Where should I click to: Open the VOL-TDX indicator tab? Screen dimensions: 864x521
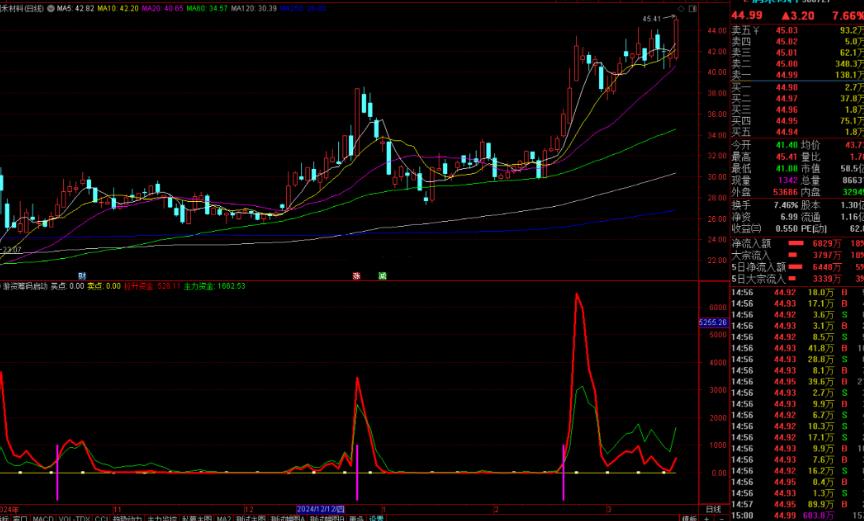pos(74,518)
